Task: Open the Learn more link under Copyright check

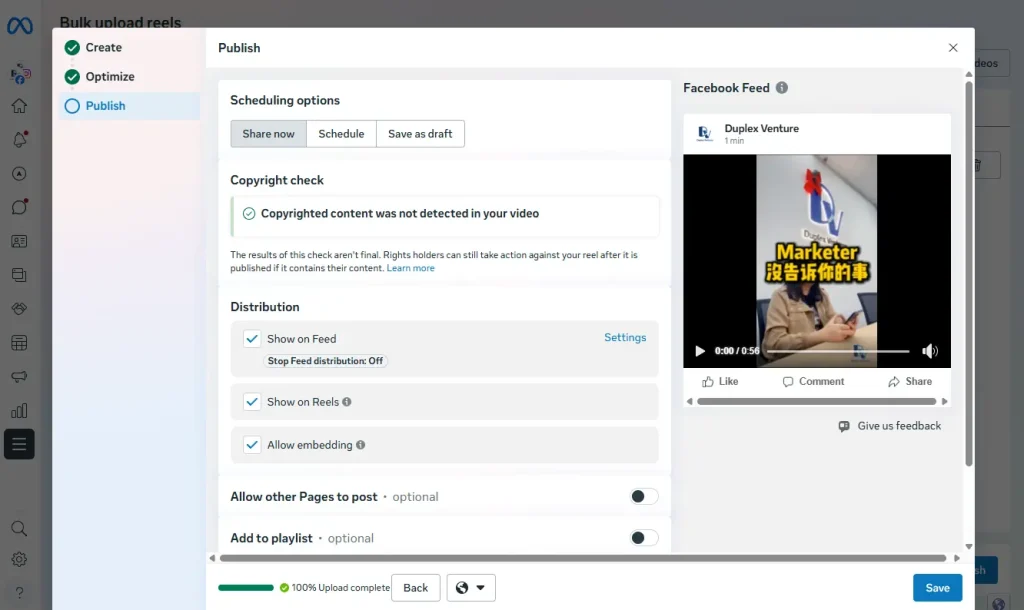Action: pyautogui.click(x=410, y=268)
